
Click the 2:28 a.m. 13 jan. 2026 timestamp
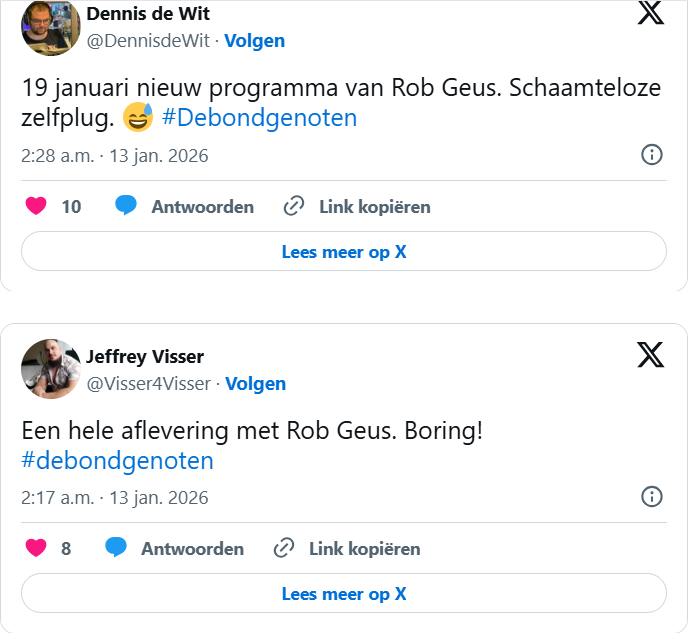[x=115, y=156]
